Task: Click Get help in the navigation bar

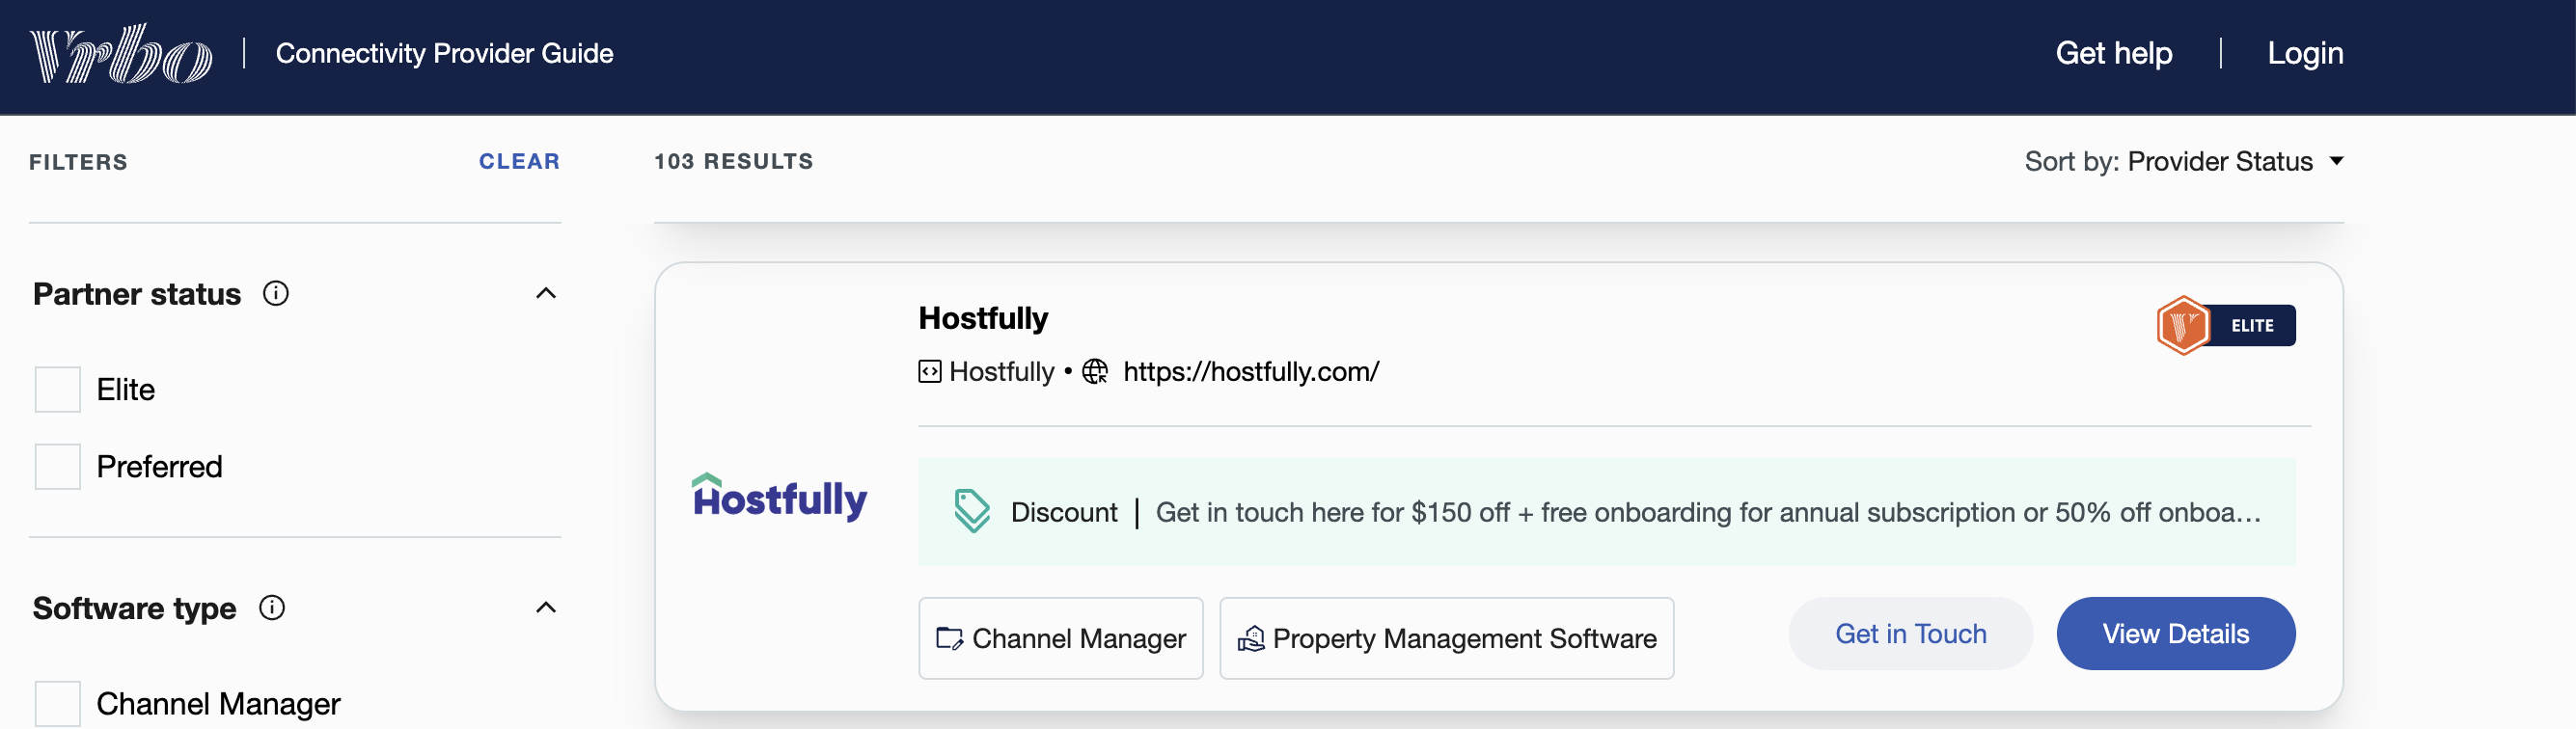Action: point(2114,53)
